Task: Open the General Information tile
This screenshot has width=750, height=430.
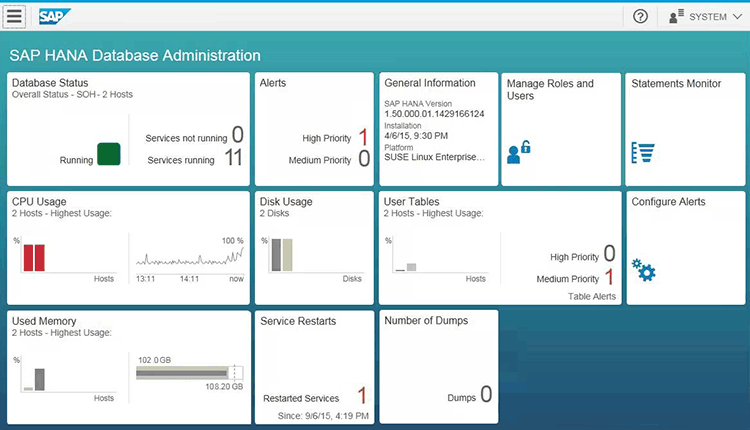Action: point(437,128)
